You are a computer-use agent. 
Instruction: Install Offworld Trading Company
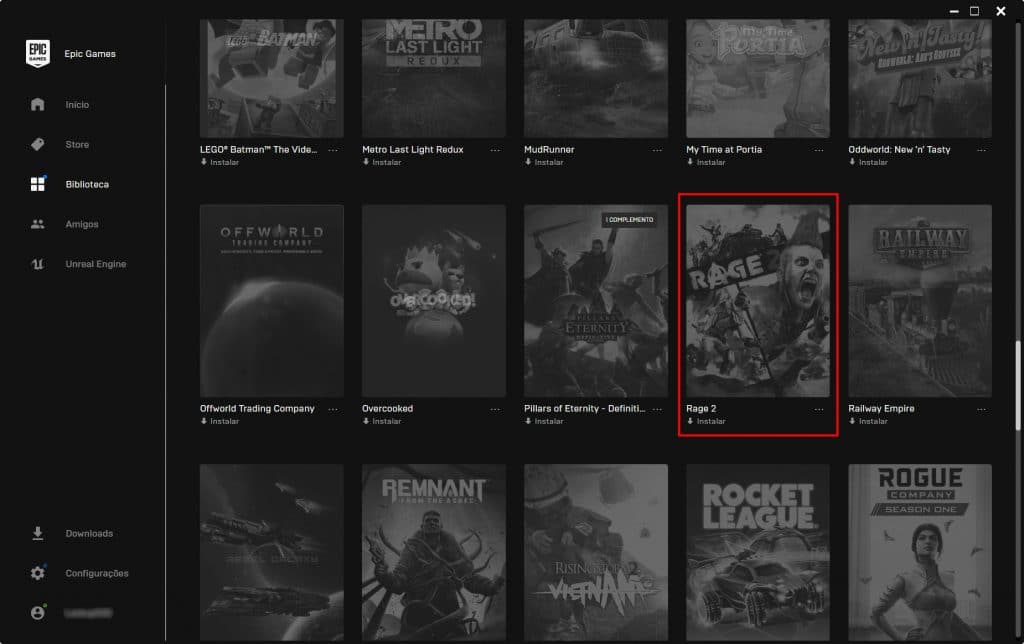click(219, 421)
